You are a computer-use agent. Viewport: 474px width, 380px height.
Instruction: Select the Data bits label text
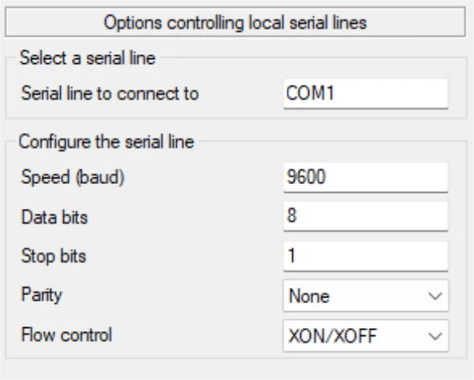55,217
